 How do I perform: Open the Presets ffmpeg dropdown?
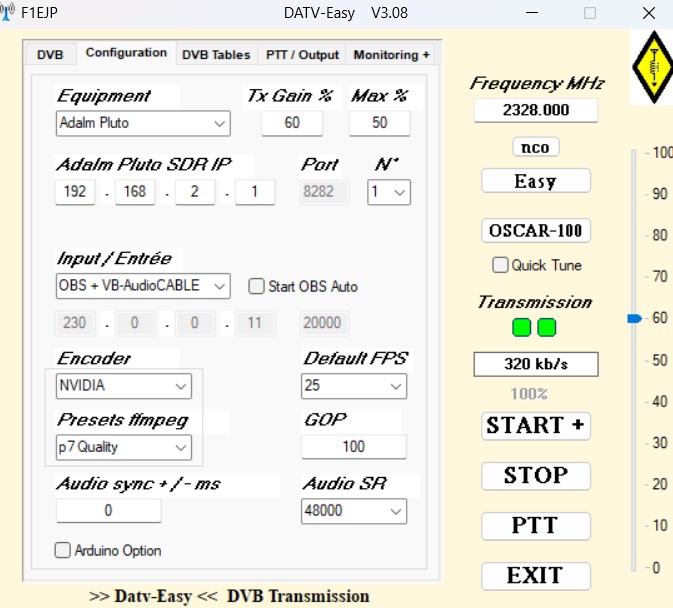point(123,447)
